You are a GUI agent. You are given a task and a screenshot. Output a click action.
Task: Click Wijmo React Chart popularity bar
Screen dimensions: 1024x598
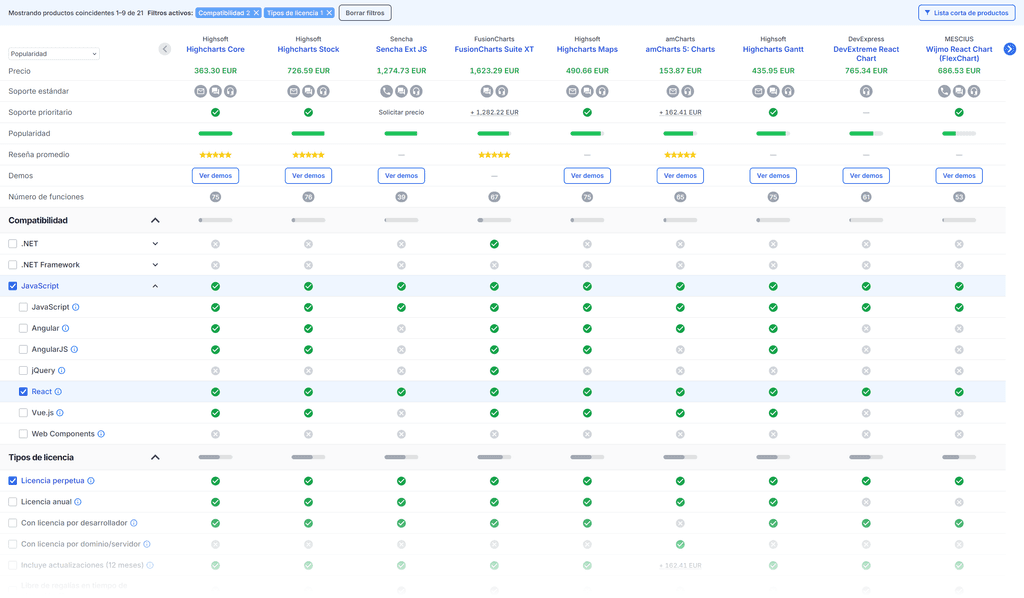click(x=959, y=133)
